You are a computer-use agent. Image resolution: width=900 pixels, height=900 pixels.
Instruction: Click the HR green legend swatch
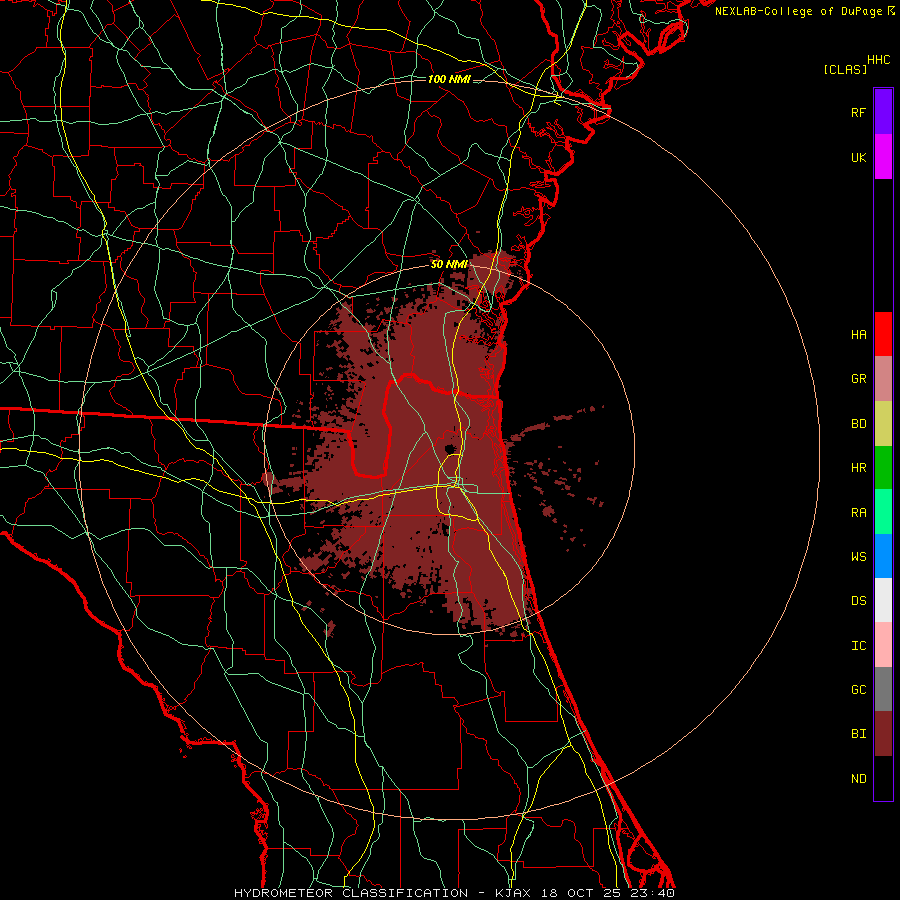(x=883, y=467)
